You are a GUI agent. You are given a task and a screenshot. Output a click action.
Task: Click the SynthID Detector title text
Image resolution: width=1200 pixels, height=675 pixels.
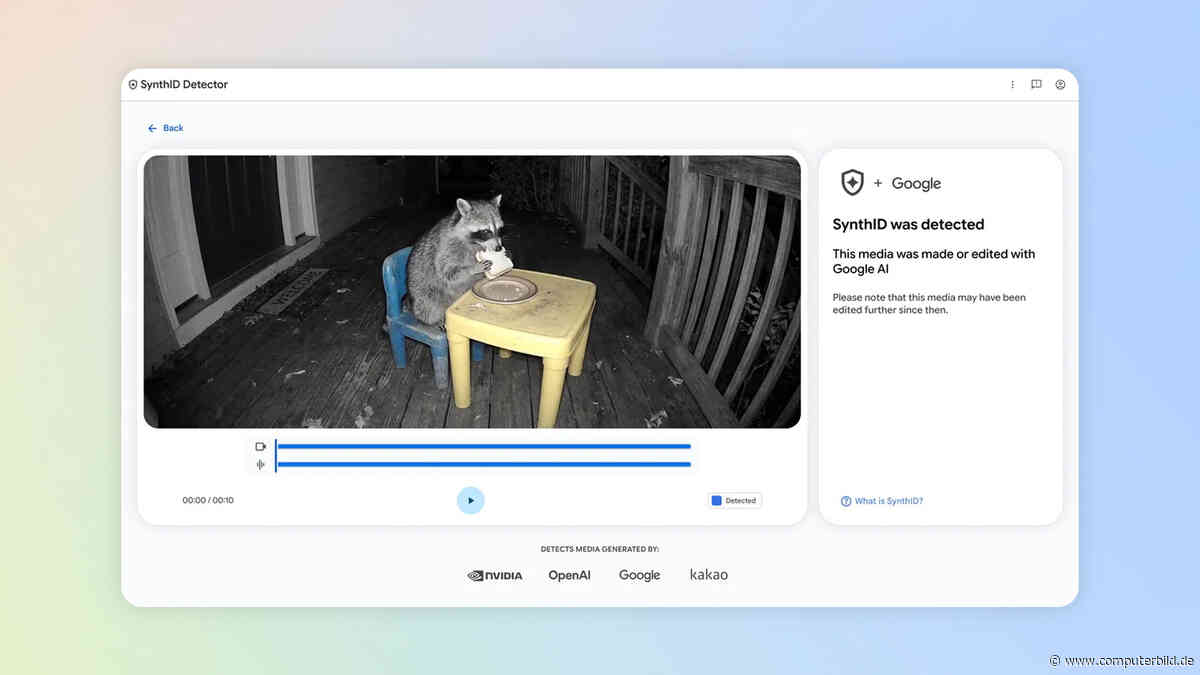coord(184,85)
